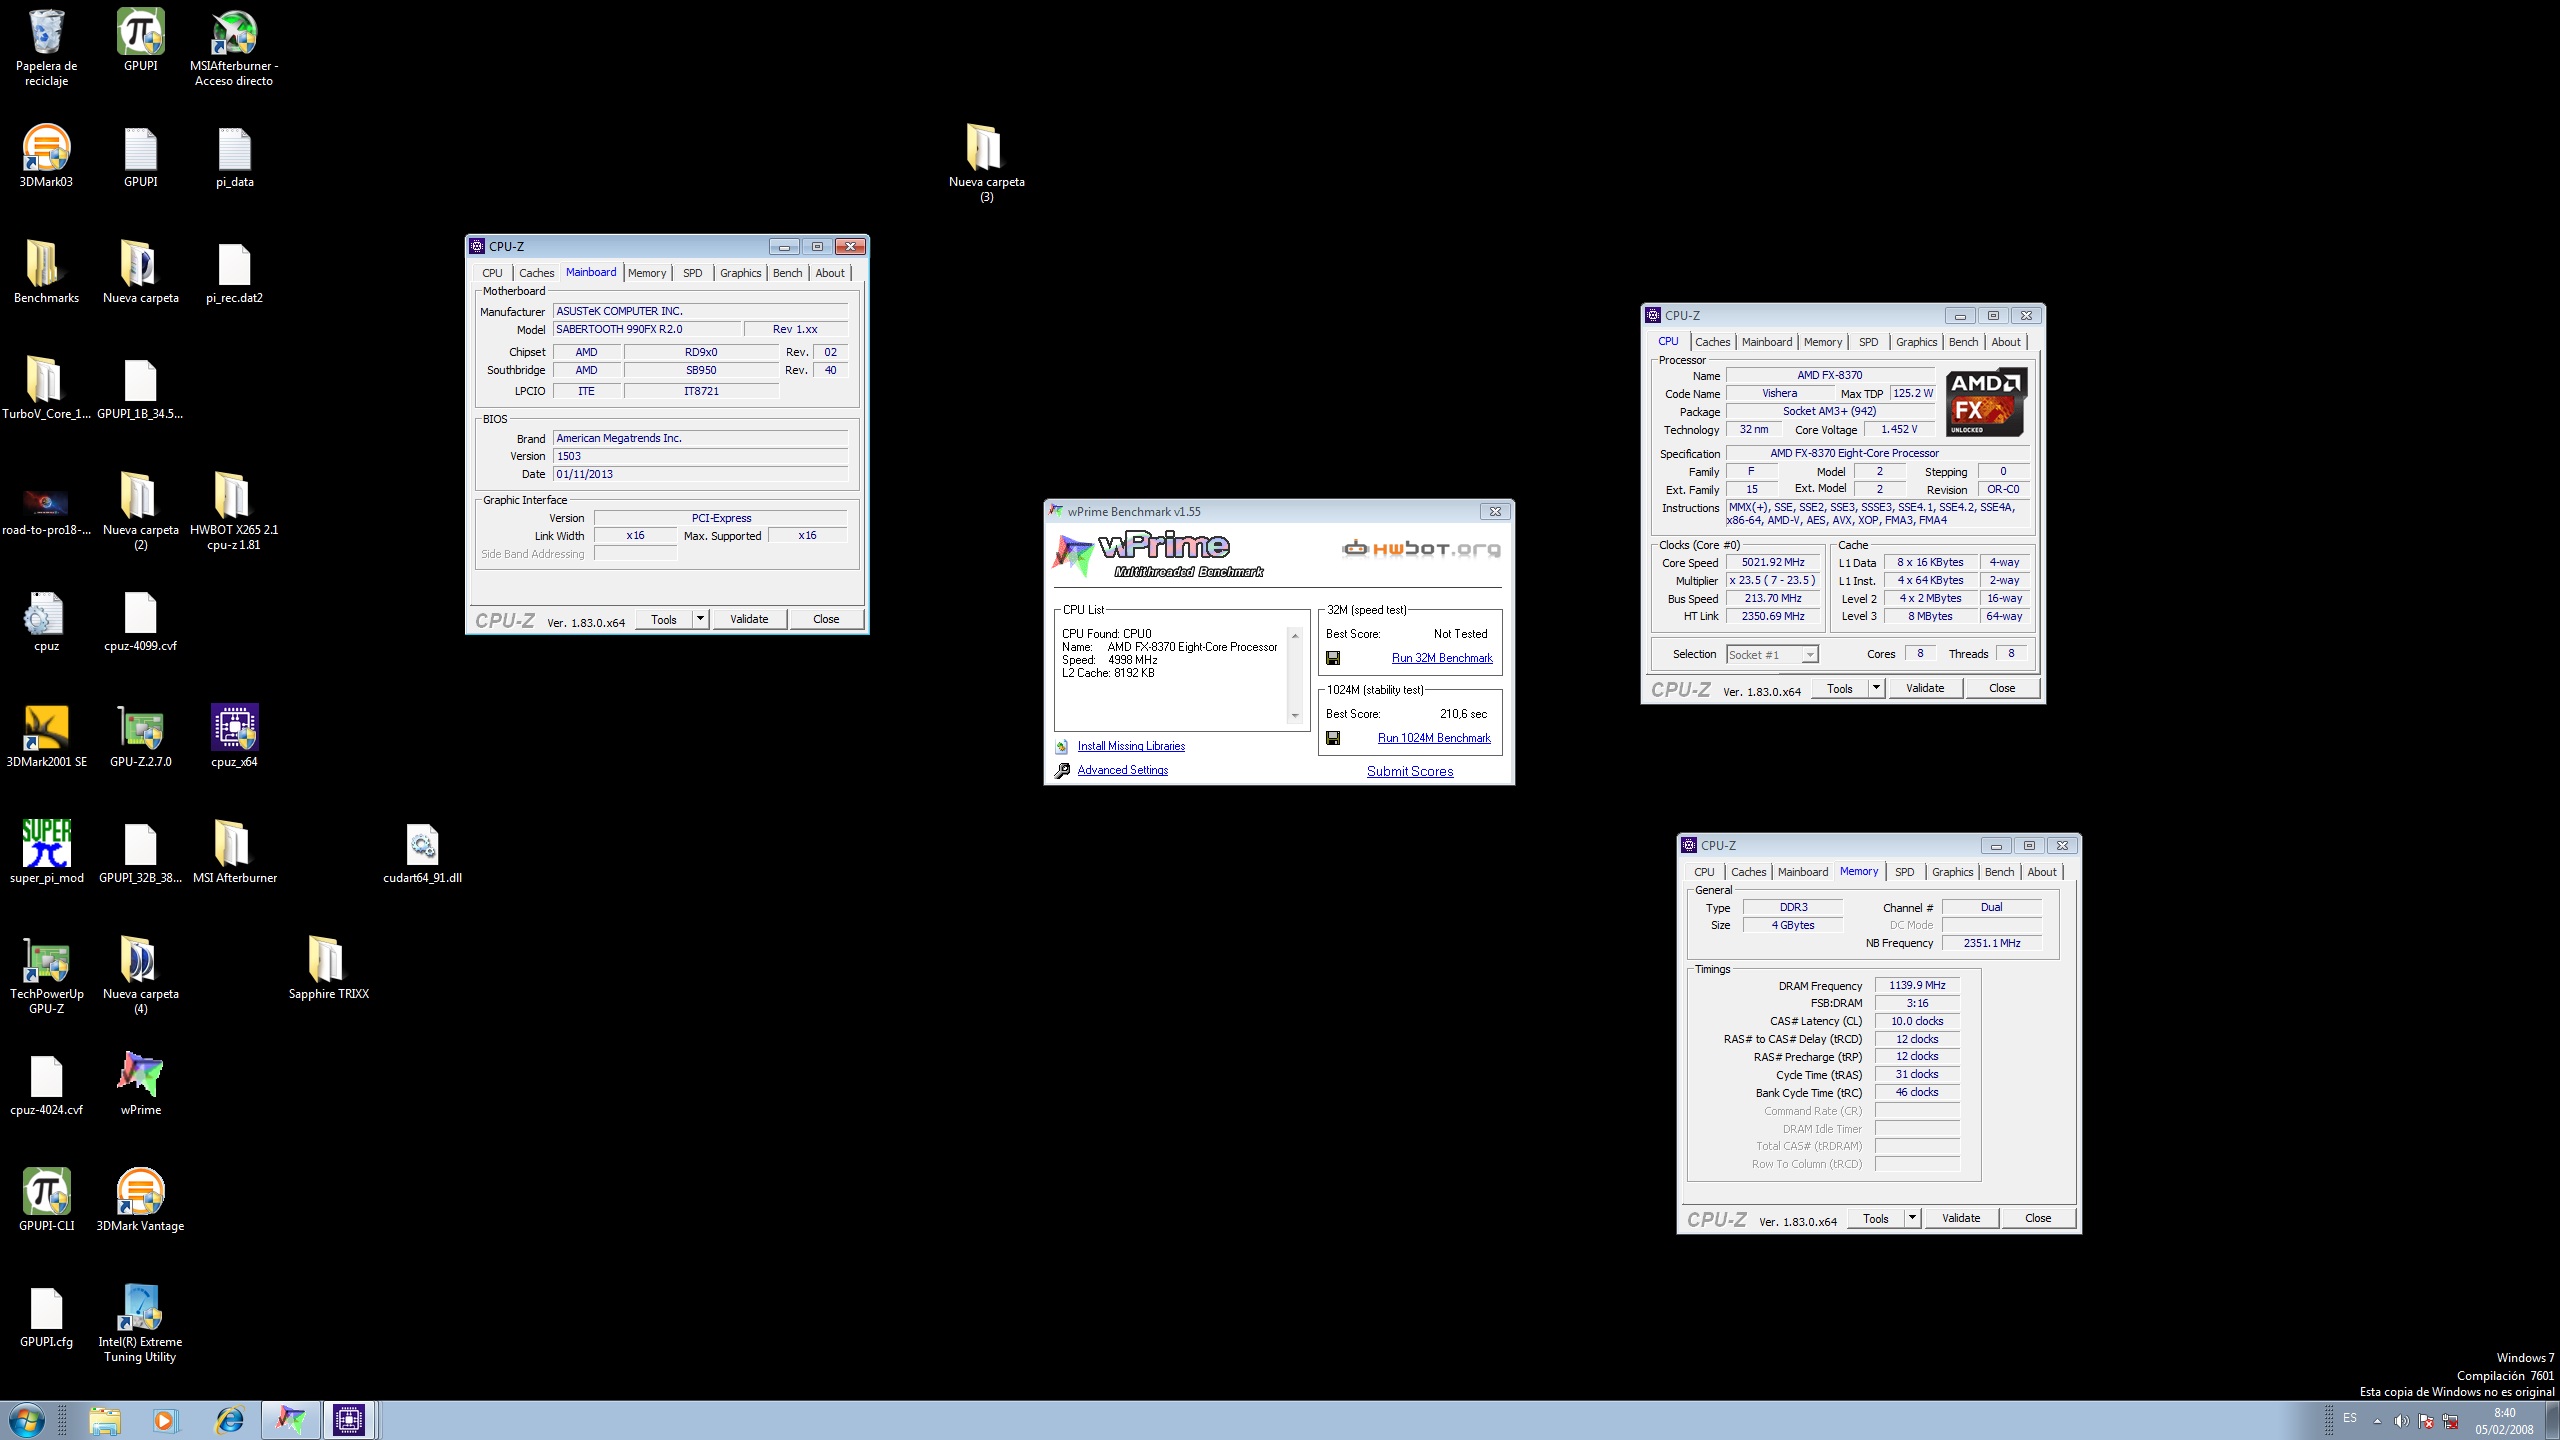Image resolution: width=2560 pixels, height=1440 pixels.
Task: Click the volume icon in system tray
Action: click(2401, 1421)
